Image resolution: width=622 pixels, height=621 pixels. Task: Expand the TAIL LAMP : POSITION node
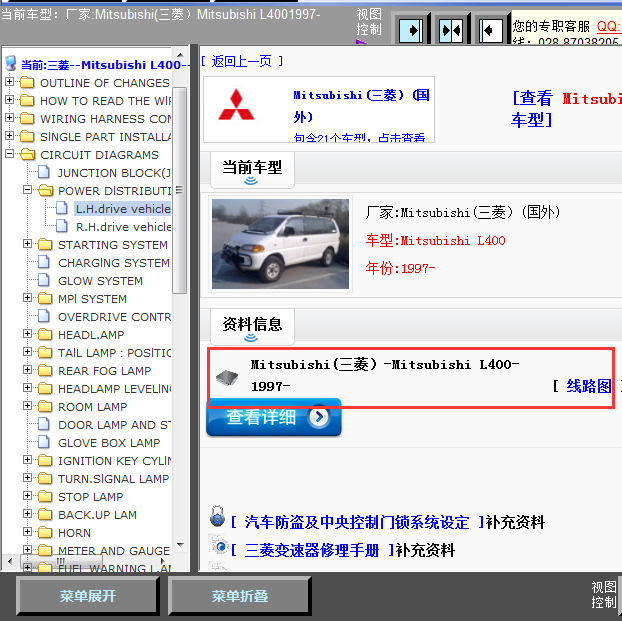(27, 351)
